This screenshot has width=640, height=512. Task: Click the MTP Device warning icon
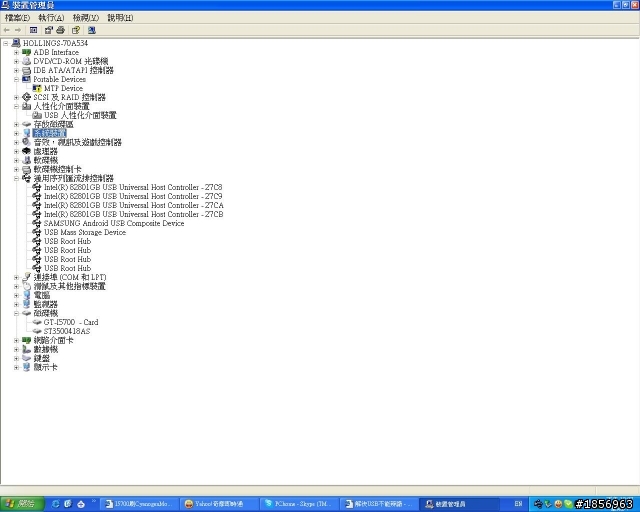37,89
